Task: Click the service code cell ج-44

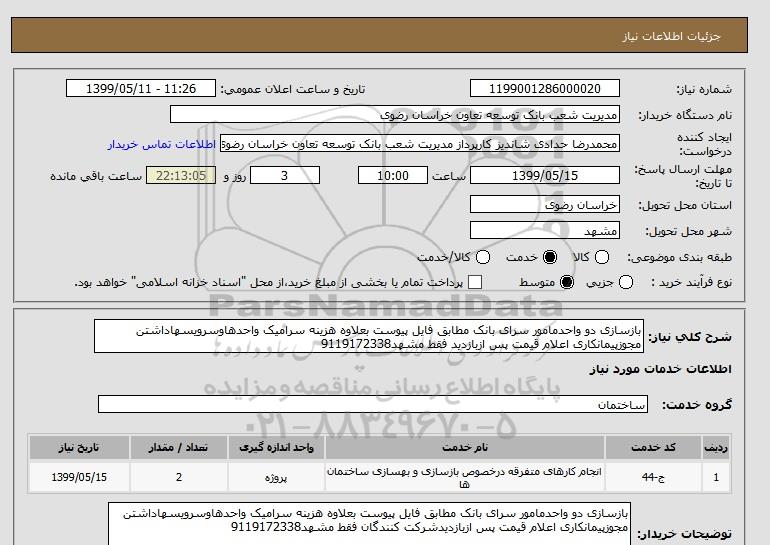Action: click(653, 477)
